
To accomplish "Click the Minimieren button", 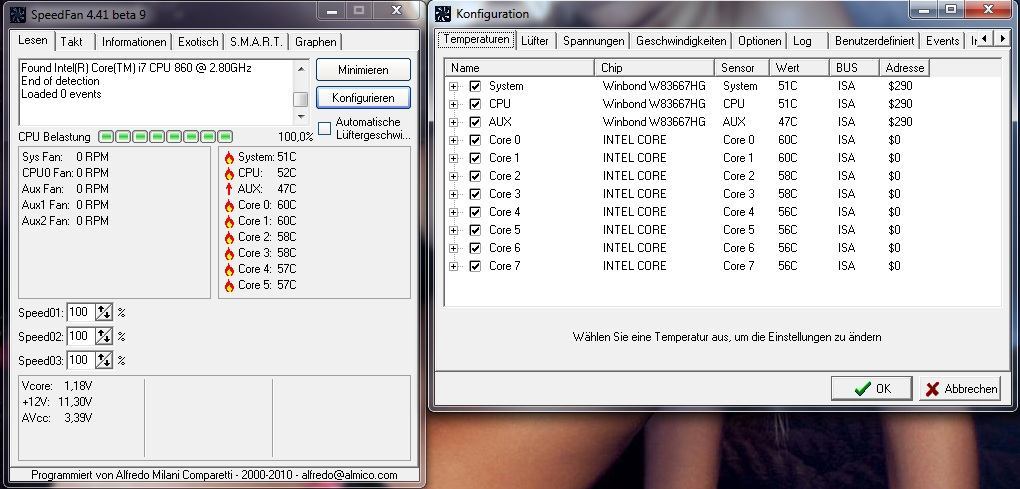I will tap(363, 70).
